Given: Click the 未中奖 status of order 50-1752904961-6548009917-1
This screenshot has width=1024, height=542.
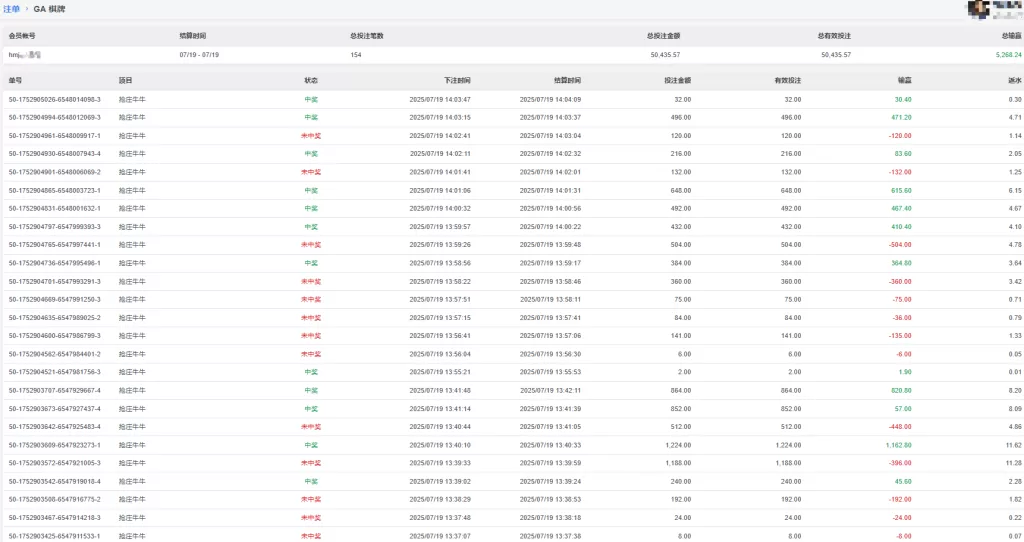Looking at the screenshot, I should 311,136.
